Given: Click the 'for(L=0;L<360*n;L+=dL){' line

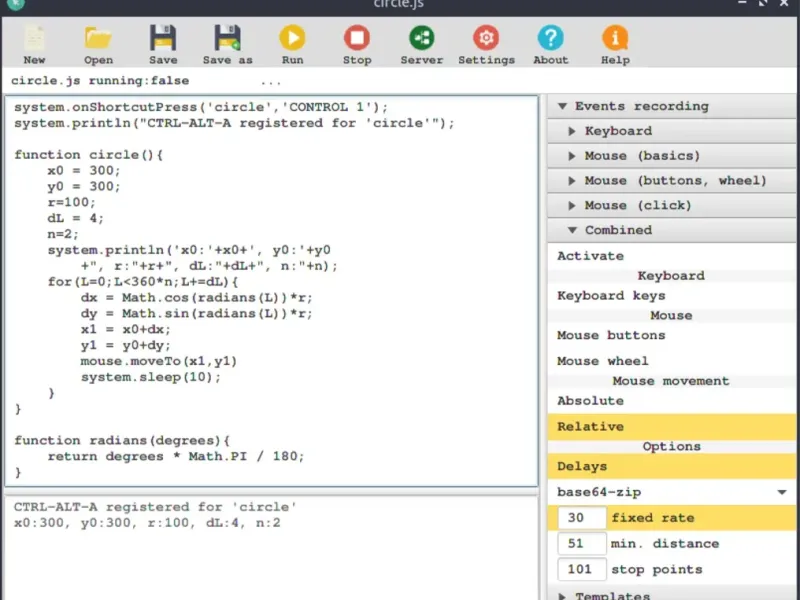Looking at the screenshot, I should tap(143, 282).
